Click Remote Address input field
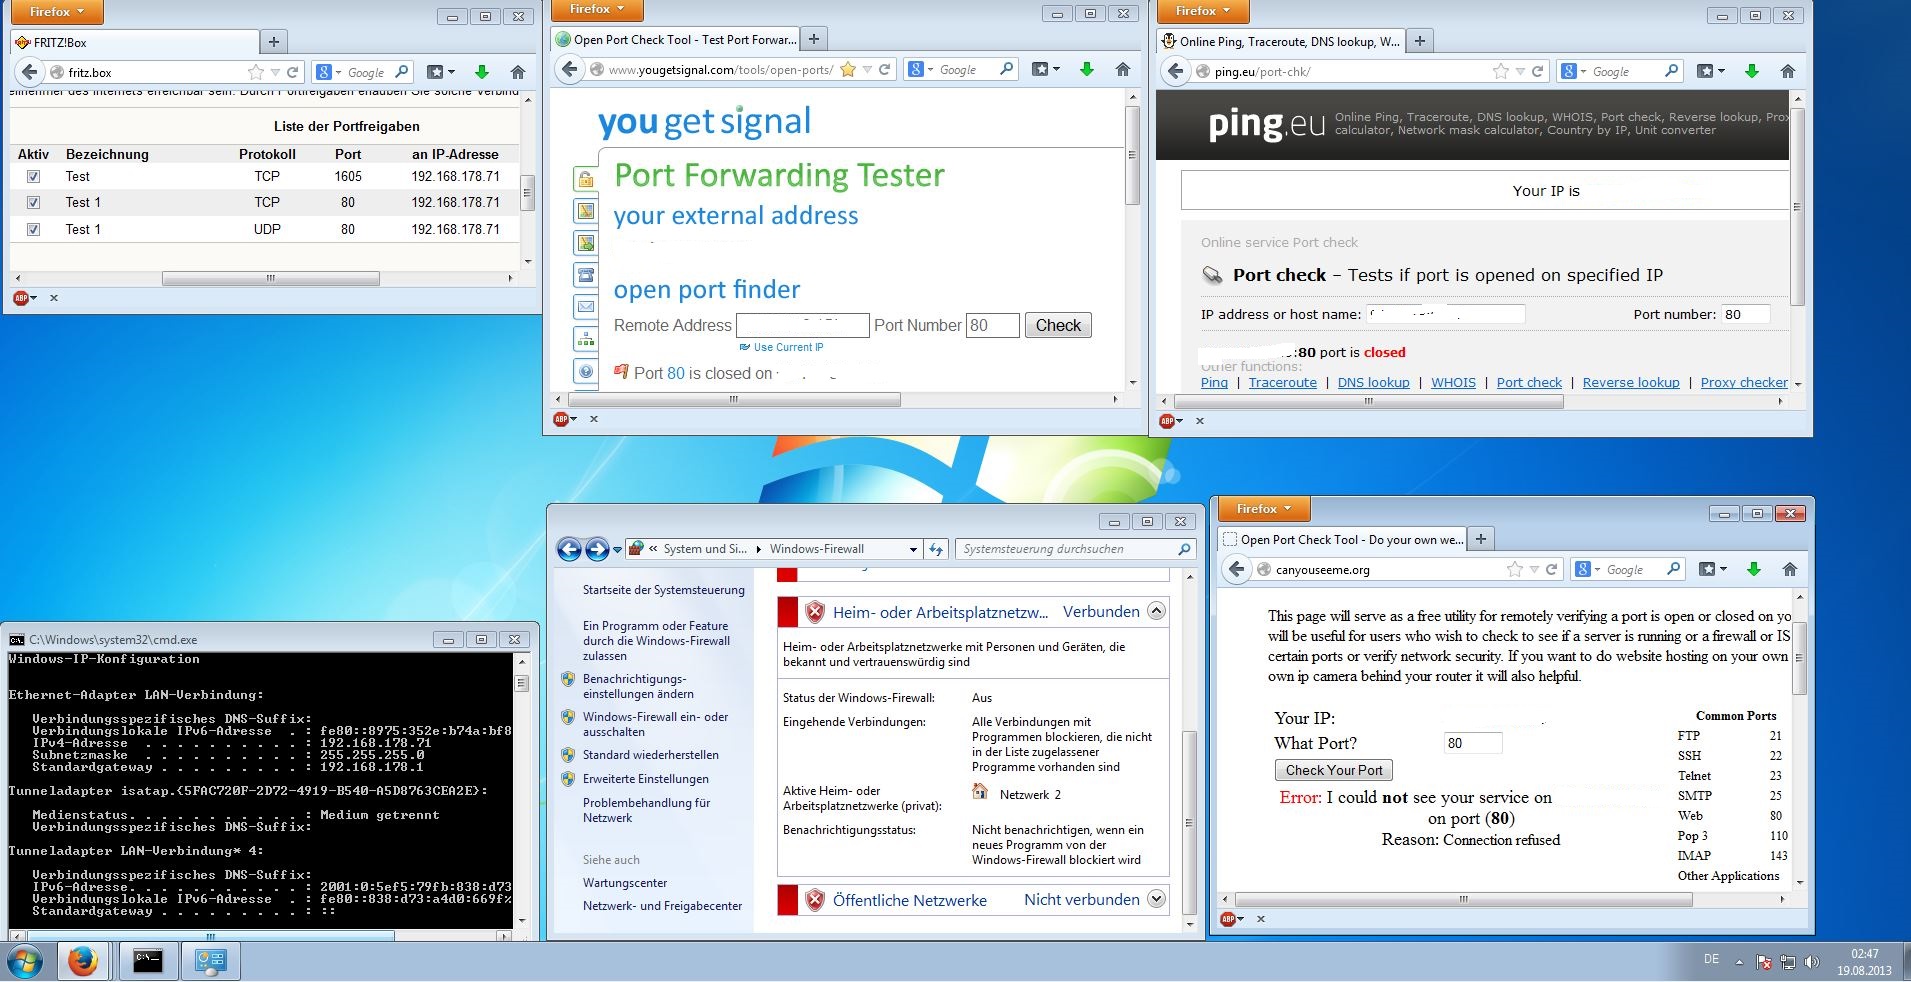The width and height of the screenshot is (1911, 982). [x=803, y=325]
